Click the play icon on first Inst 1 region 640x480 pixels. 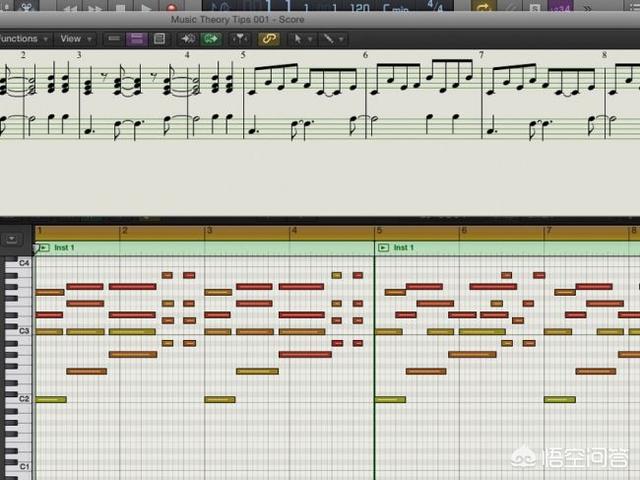(45, 248)
